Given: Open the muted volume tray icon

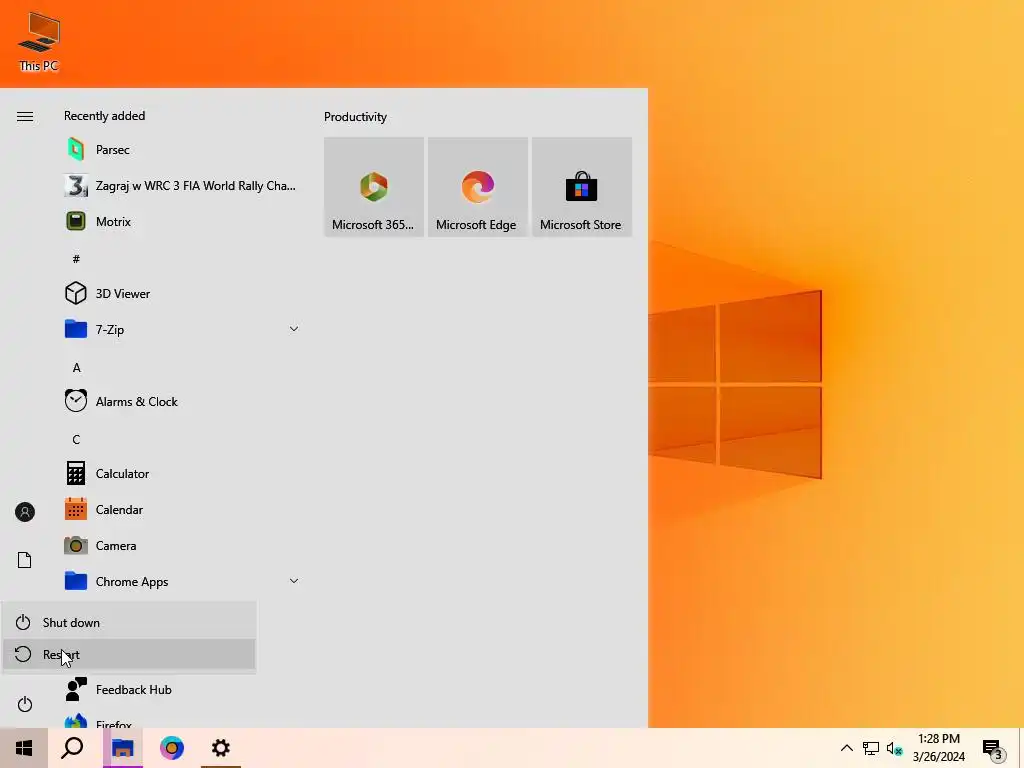Looking at the screenshot, I should click(x=894, y=748).
